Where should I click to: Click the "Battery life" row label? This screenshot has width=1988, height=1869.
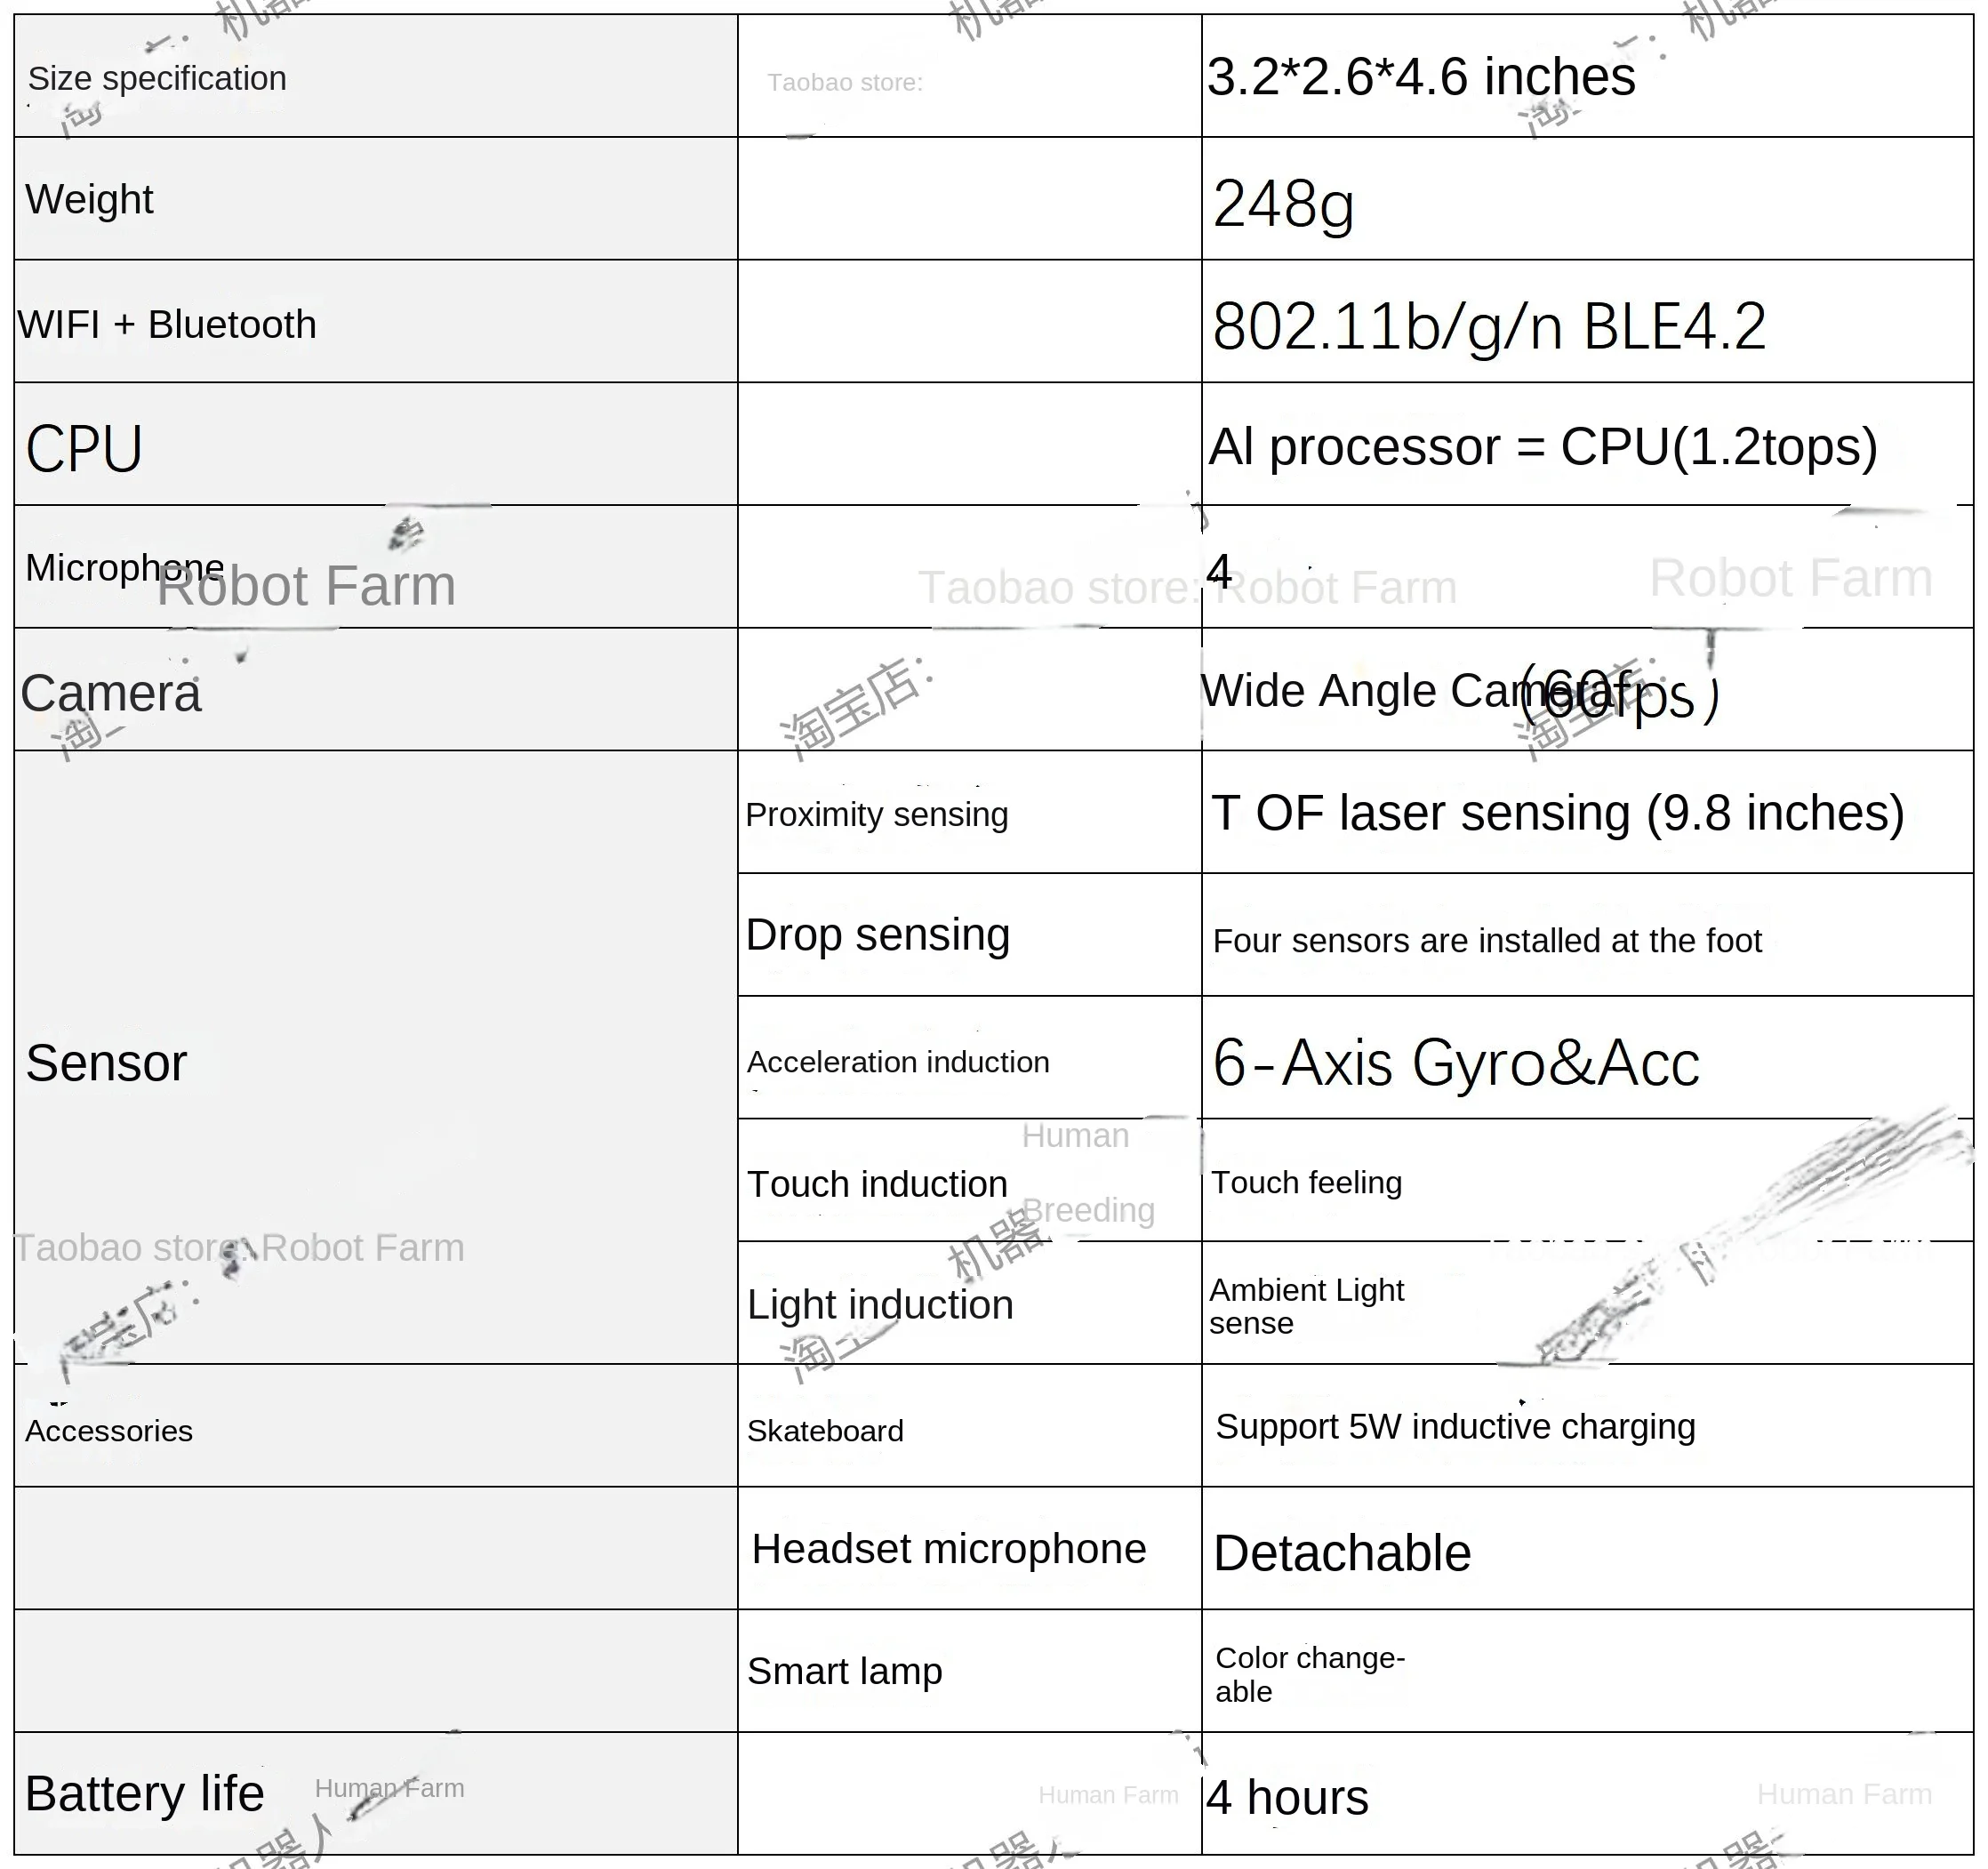point(144,1793)
